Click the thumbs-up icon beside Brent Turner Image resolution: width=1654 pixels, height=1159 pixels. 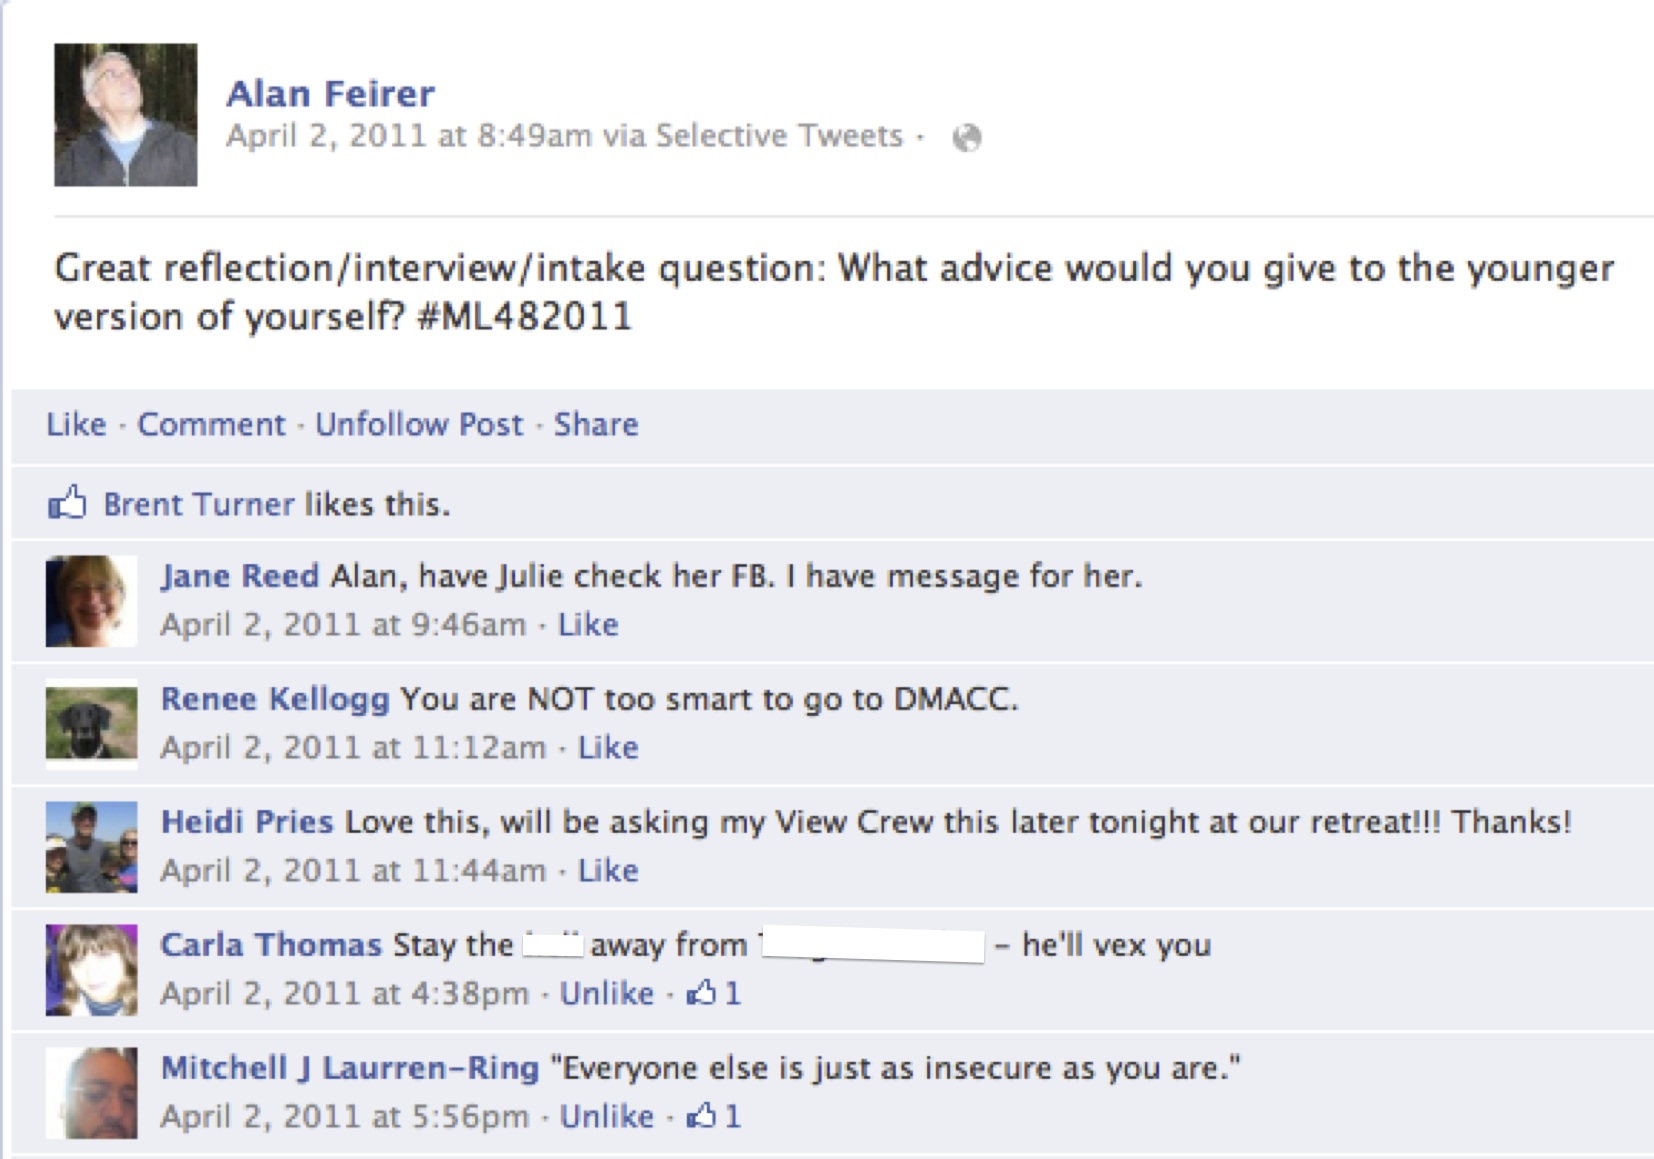pyautogui.click(x=68, y=503)
